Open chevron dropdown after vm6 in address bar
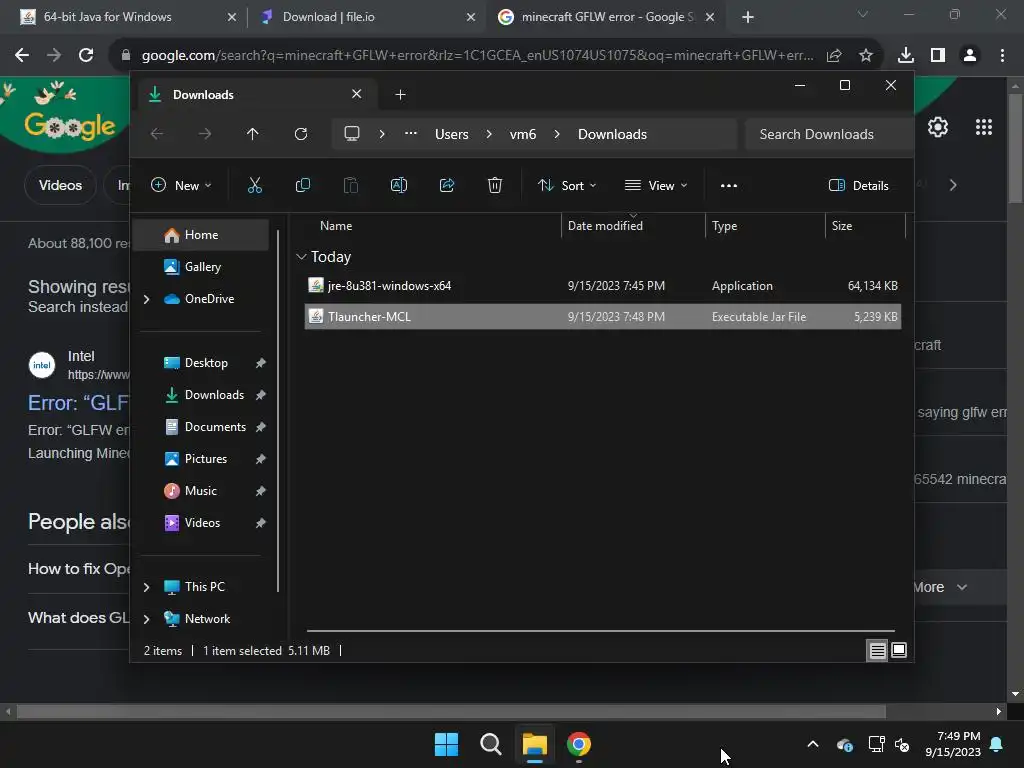This screenshot has height=768, width=1024. click(556, 134)
